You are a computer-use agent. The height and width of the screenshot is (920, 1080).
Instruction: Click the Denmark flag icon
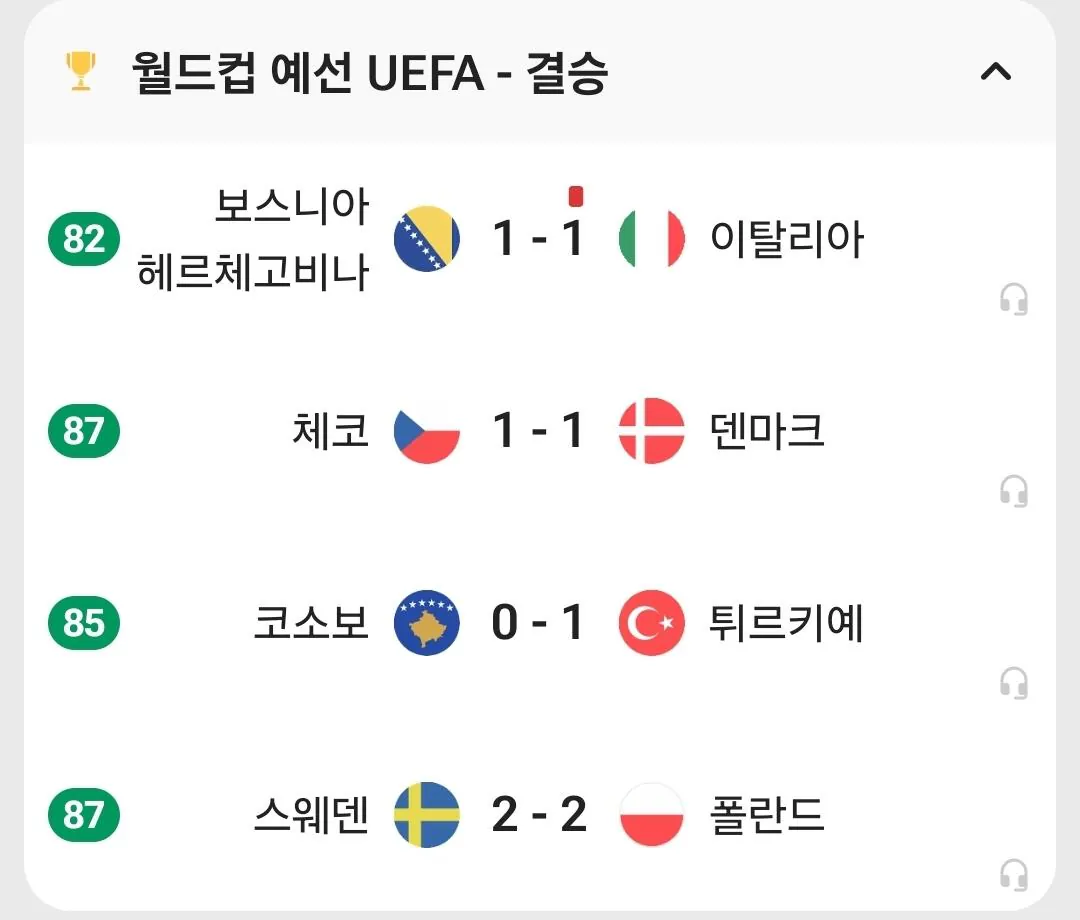click(651, 431)
